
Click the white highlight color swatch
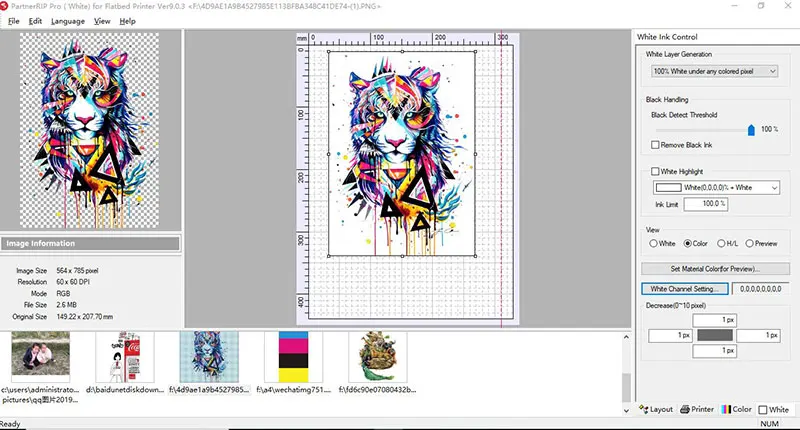point(668,188)
